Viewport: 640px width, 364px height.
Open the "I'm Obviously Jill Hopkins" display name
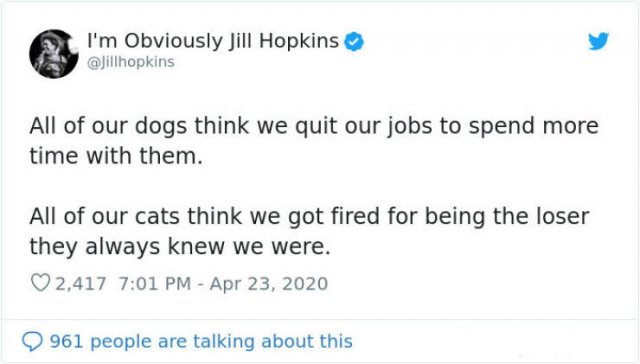click(213, 41)
